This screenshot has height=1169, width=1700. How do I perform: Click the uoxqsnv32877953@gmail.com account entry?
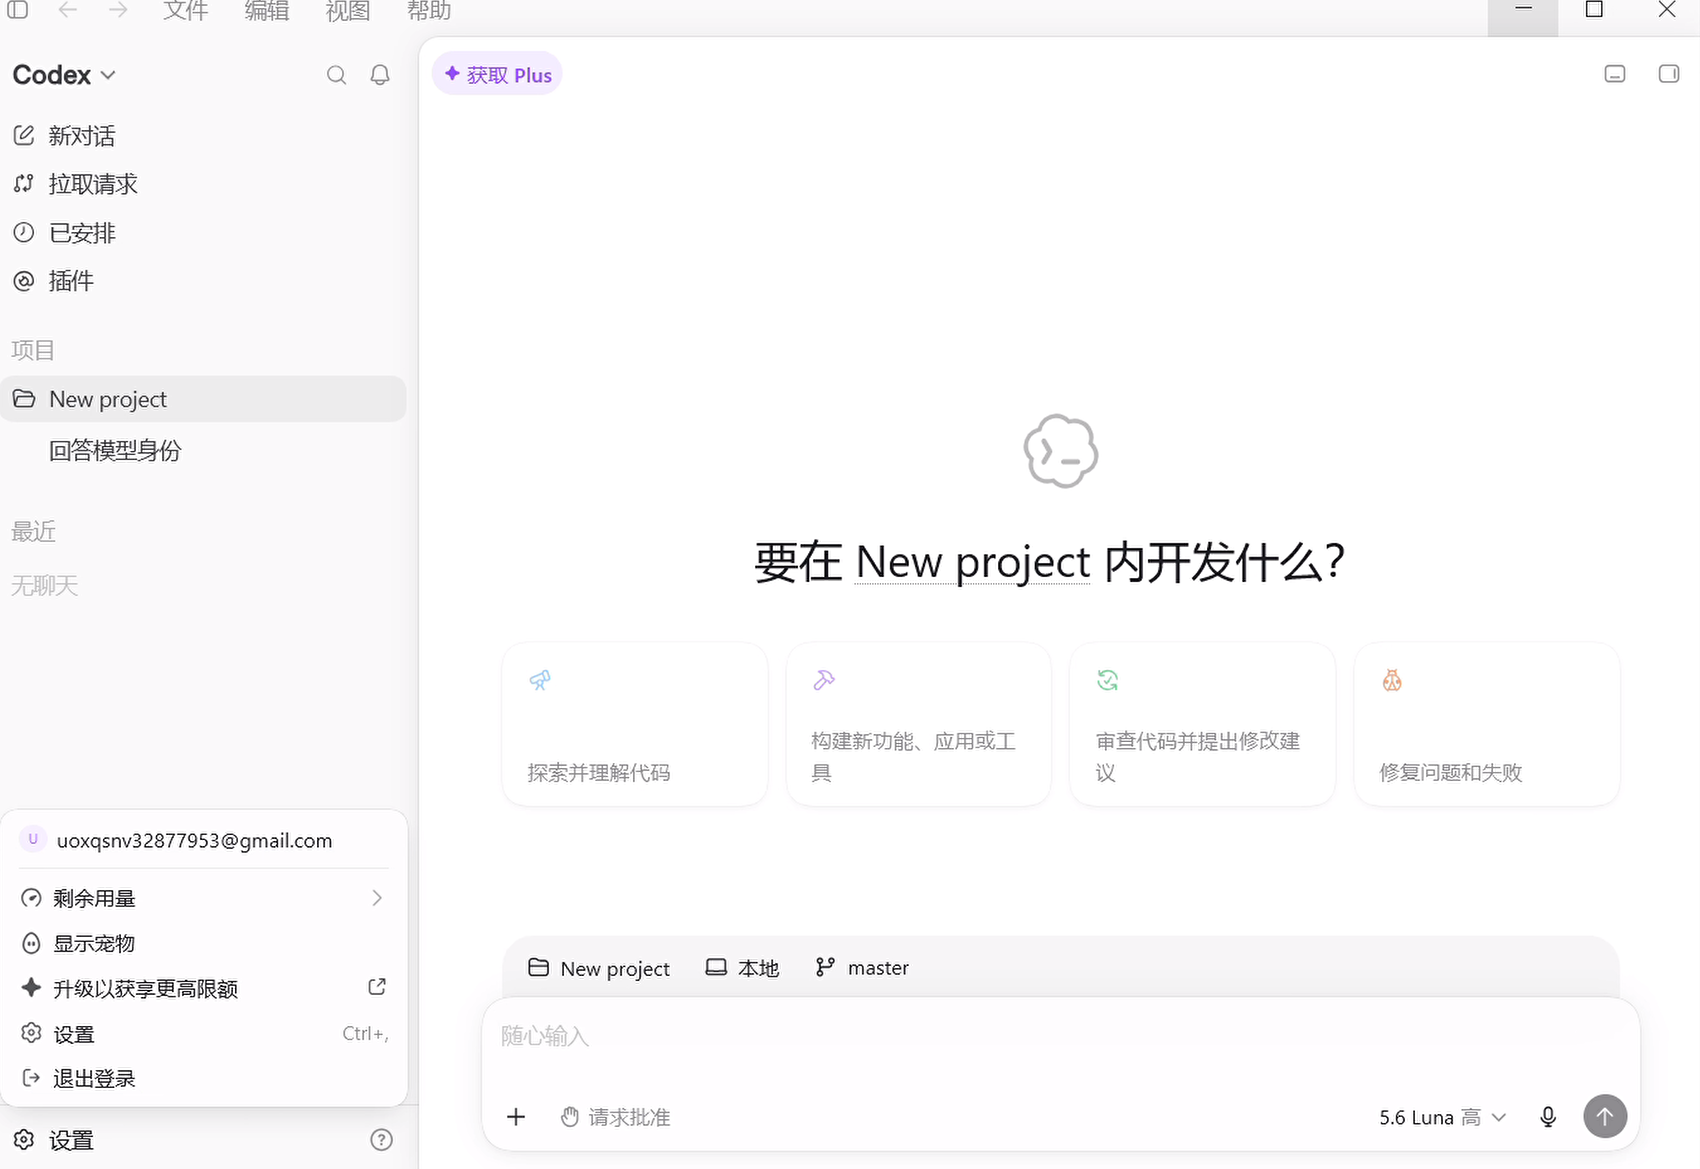pyautogui.click(x=204, y=840)
